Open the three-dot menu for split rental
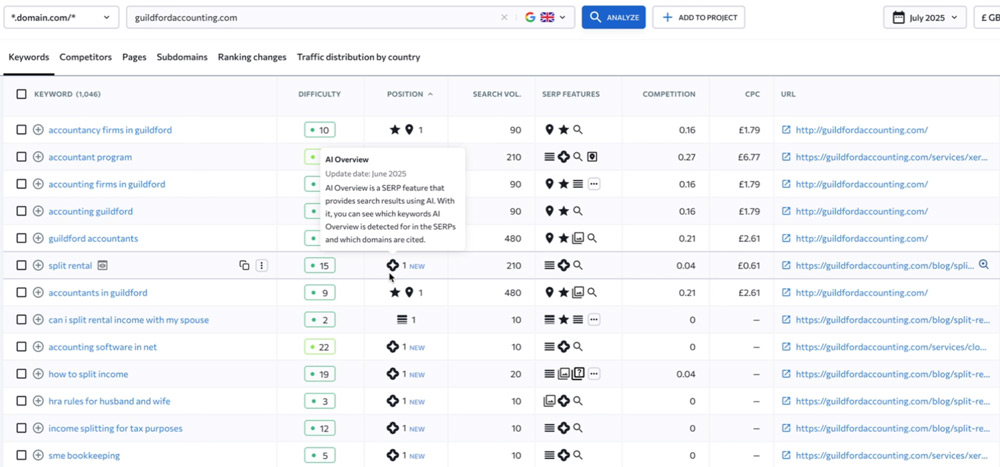The width and height of the screenshot is (1000, 467). pos(261,265)
